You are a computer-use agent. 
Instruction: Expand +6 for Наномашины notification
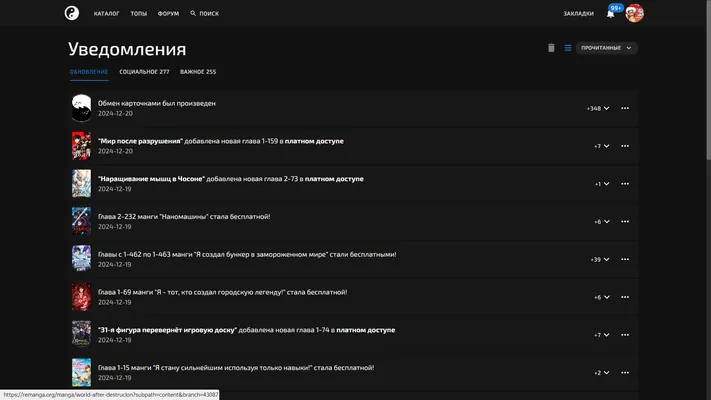pos(602,222)
